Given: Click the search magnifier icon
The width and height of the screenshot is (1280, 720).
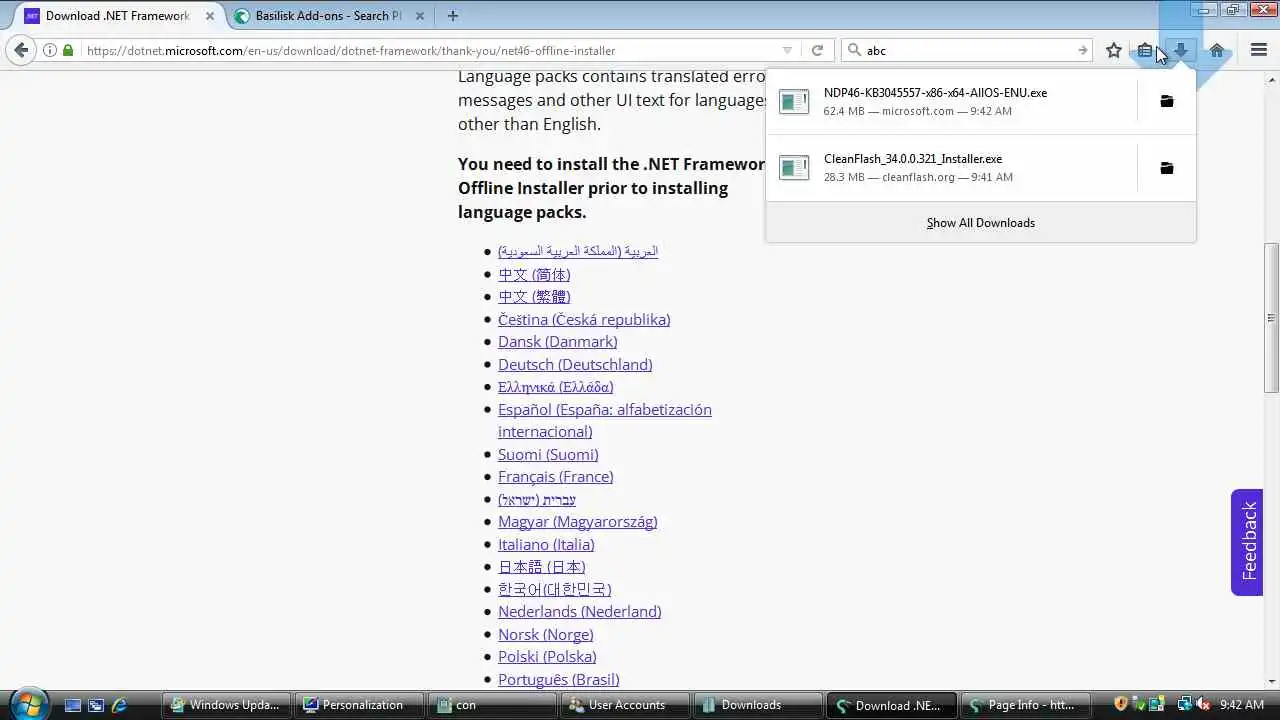Looking at the screenshot, I should (x=854, y=50).
